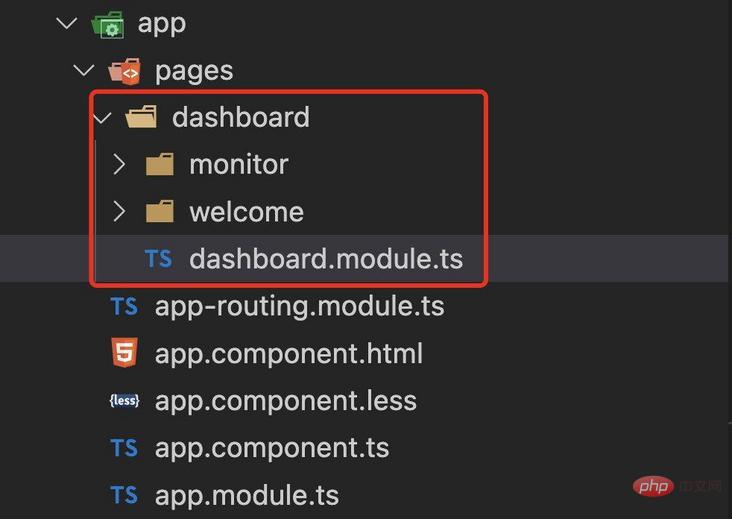Open the dashboard.module.ts file
This screenshot has height=519, width=732.
click(326, 259)
